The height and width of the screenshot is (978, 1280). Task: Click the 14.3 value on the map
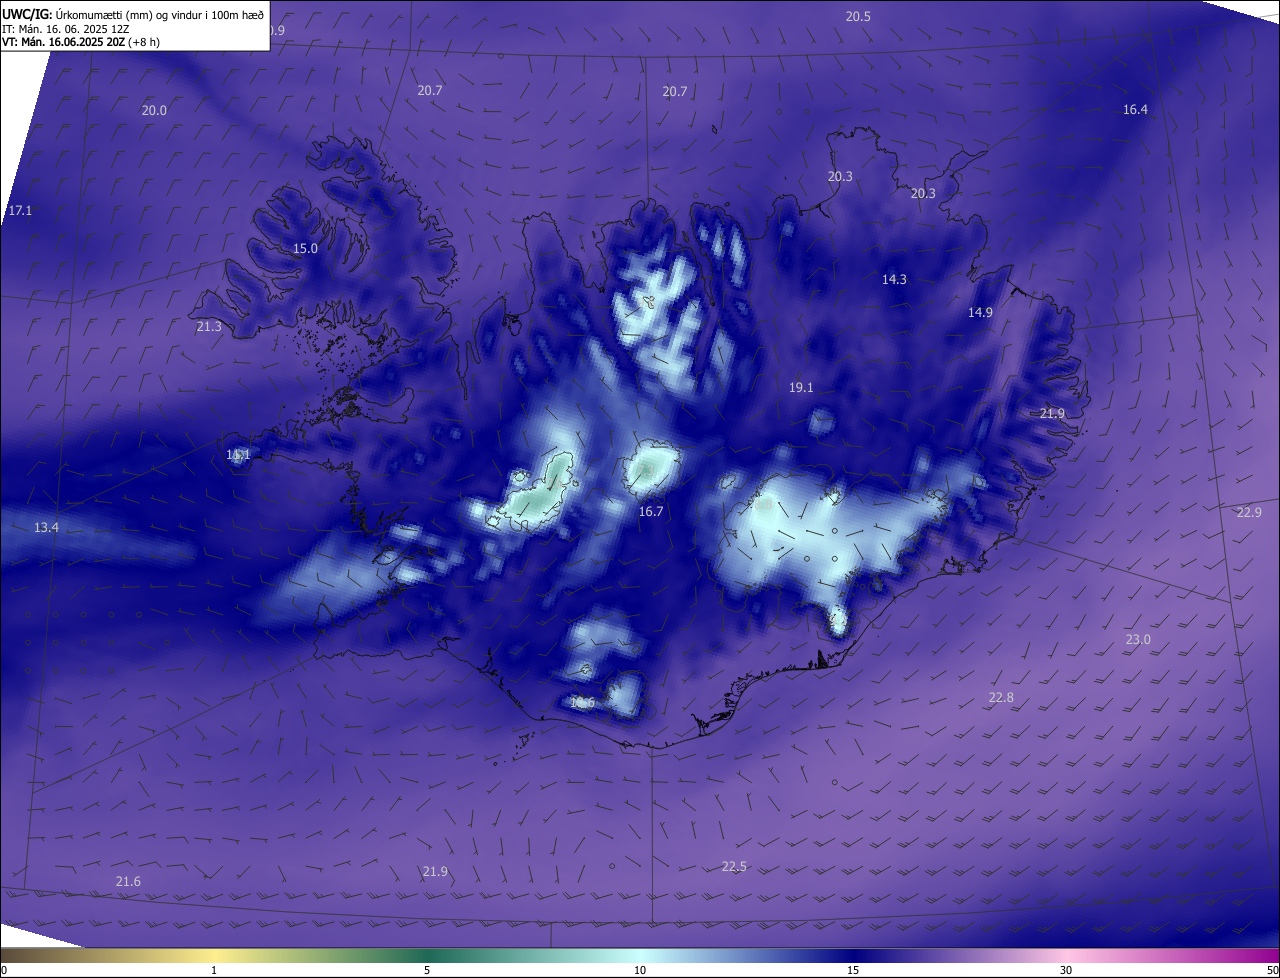click(x=894, y=280)
